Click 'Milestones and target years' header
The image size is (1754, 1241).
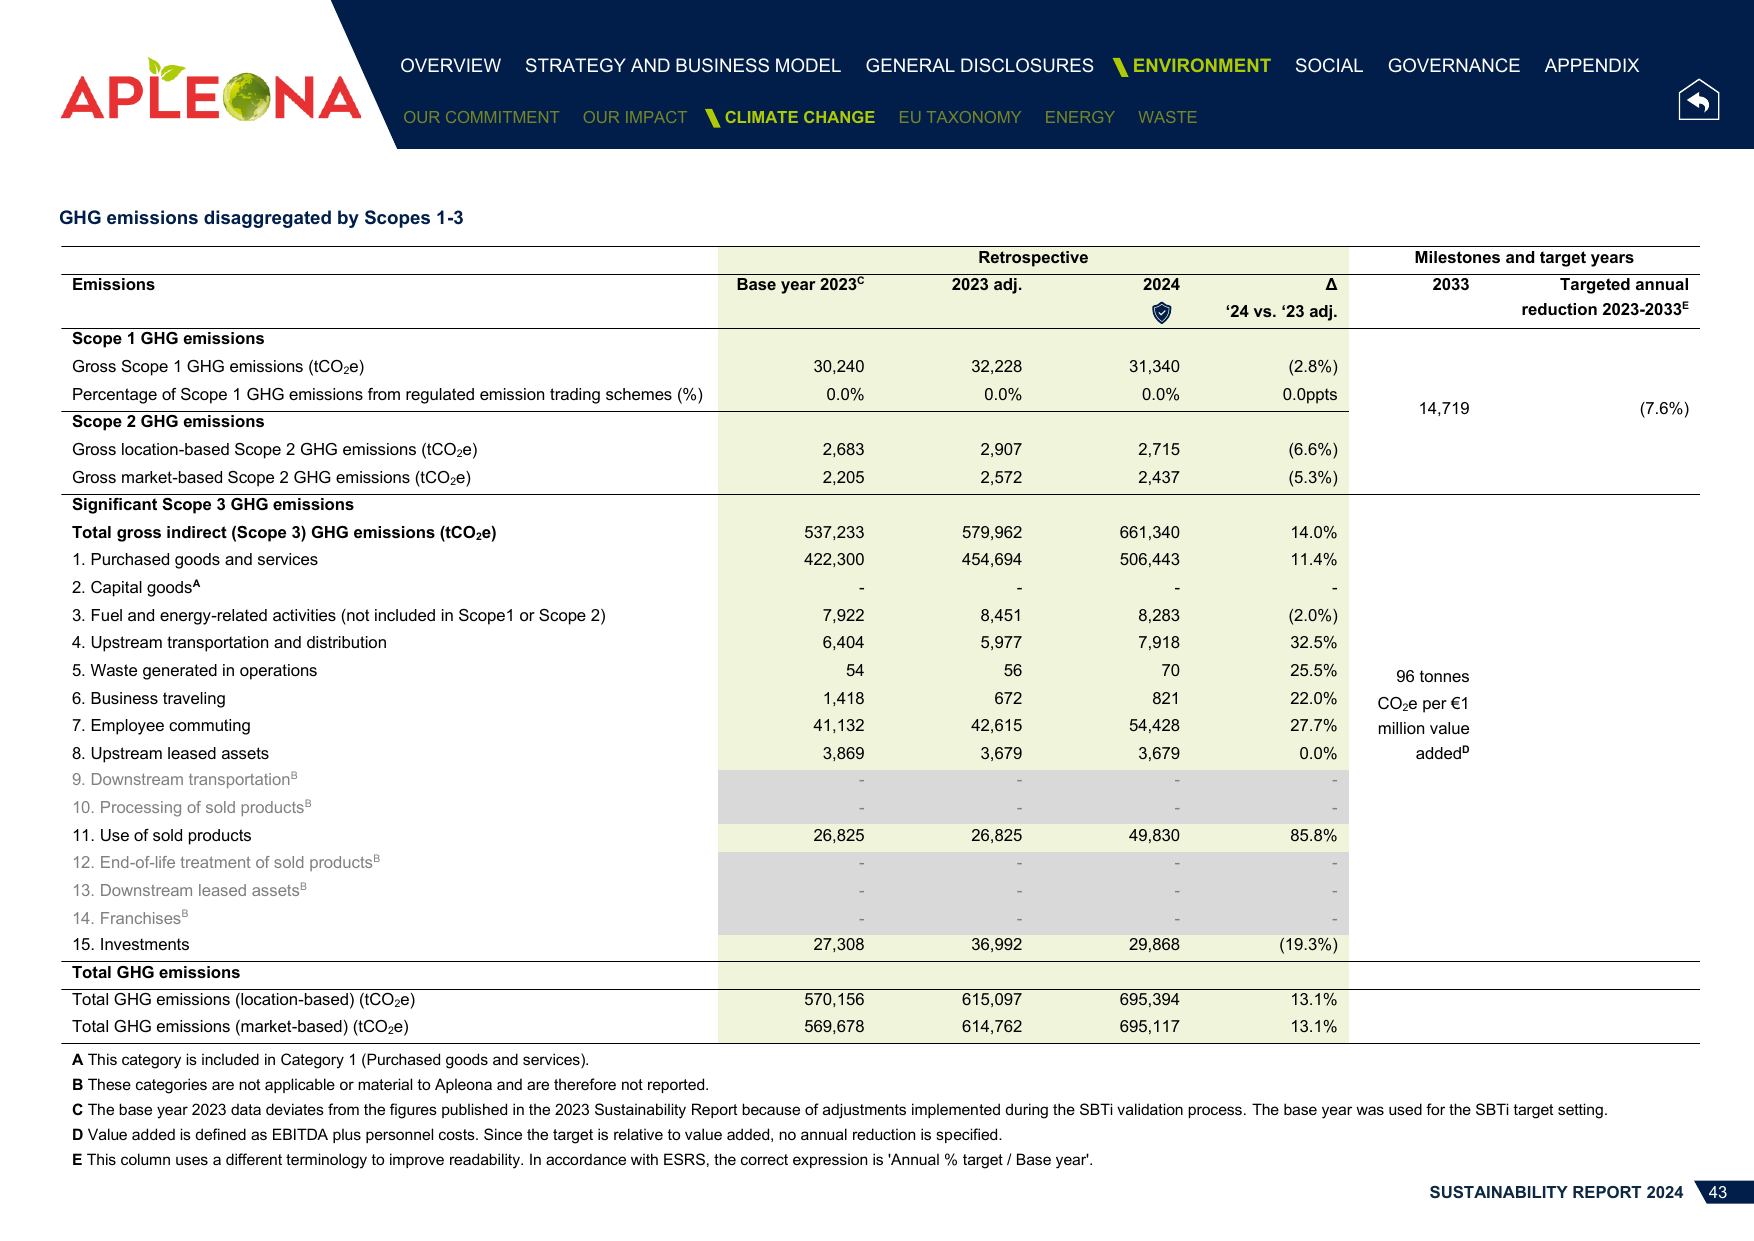coord(1523,257)
